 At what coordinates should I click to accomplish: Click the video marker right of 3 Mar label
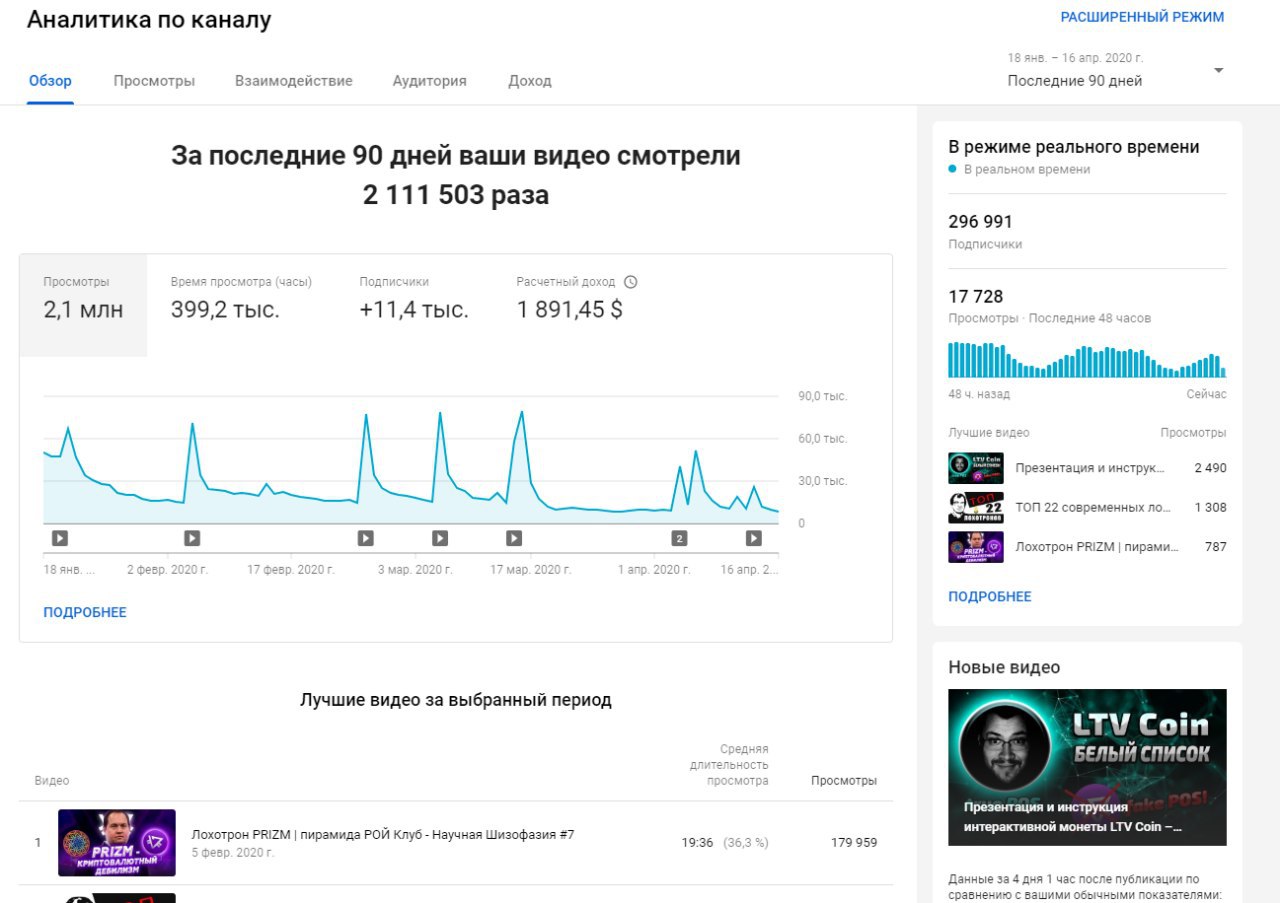pyautogui.click(x=440, y=538)
